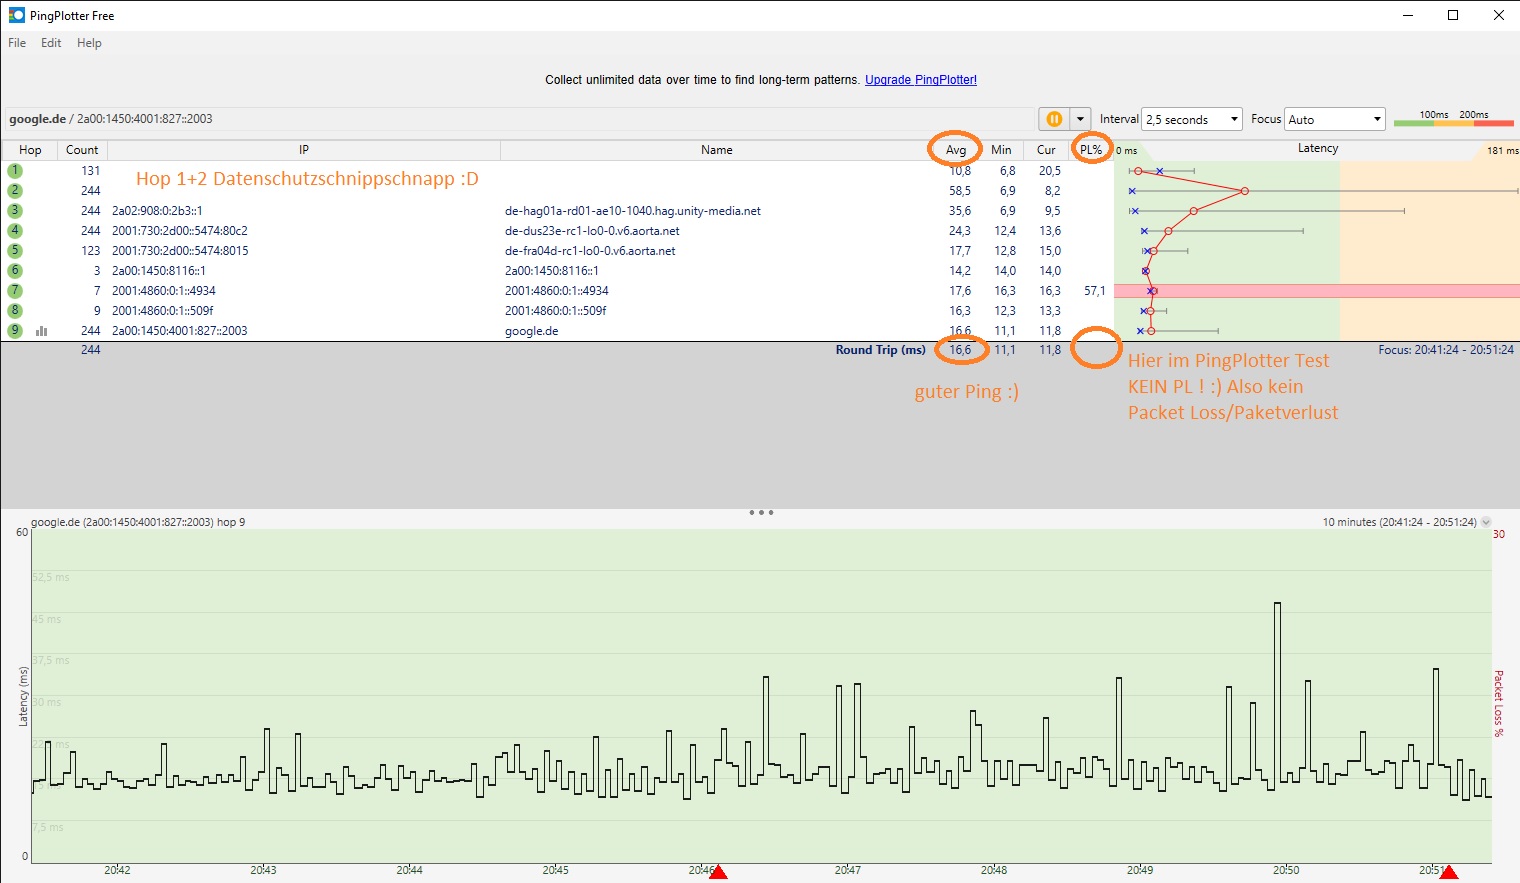Click the PingPlotter app icon in title bar
The image size is (1520, 883).
(16, 15)
